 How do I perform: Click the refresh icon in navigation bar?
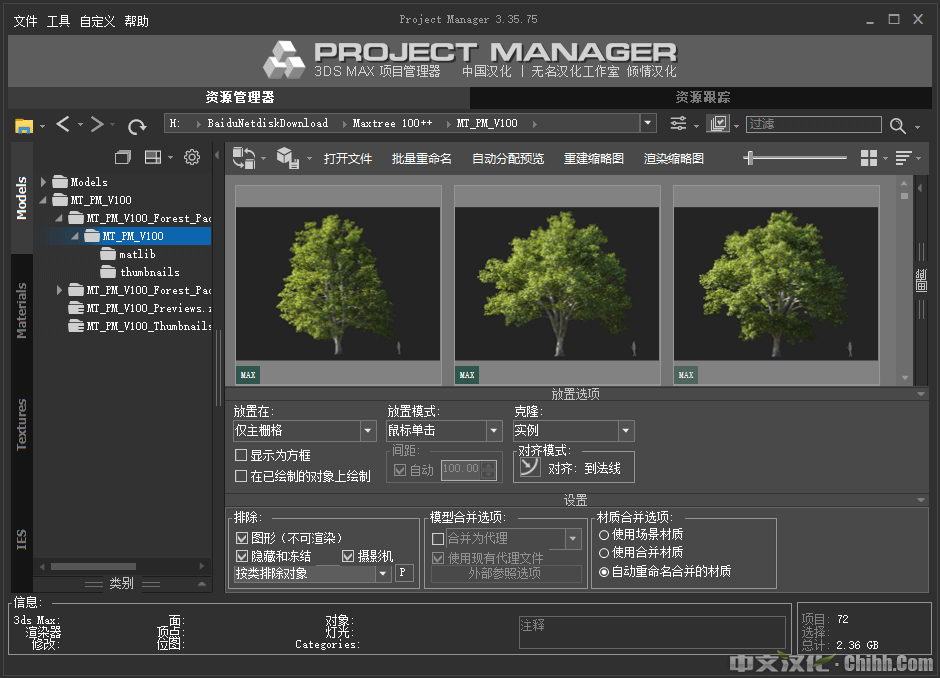point(137,125)
